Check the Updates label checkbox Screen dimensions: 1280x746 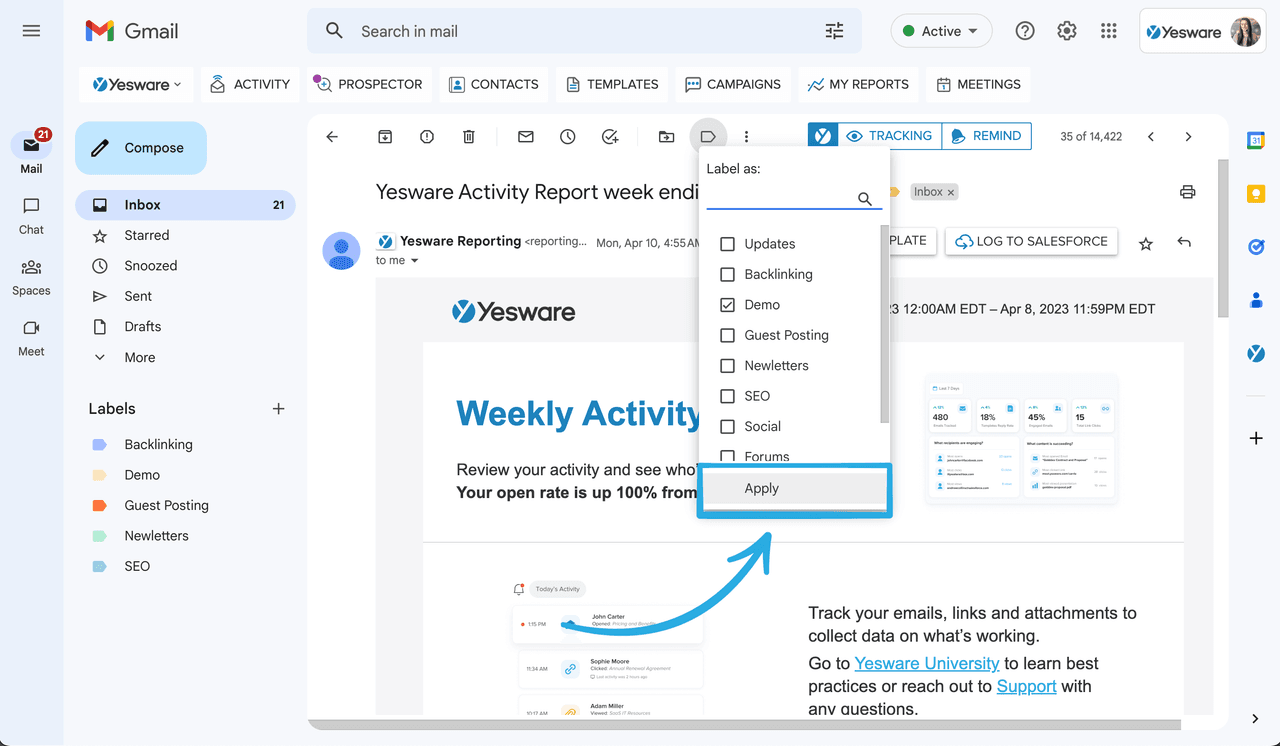(728, 244)
